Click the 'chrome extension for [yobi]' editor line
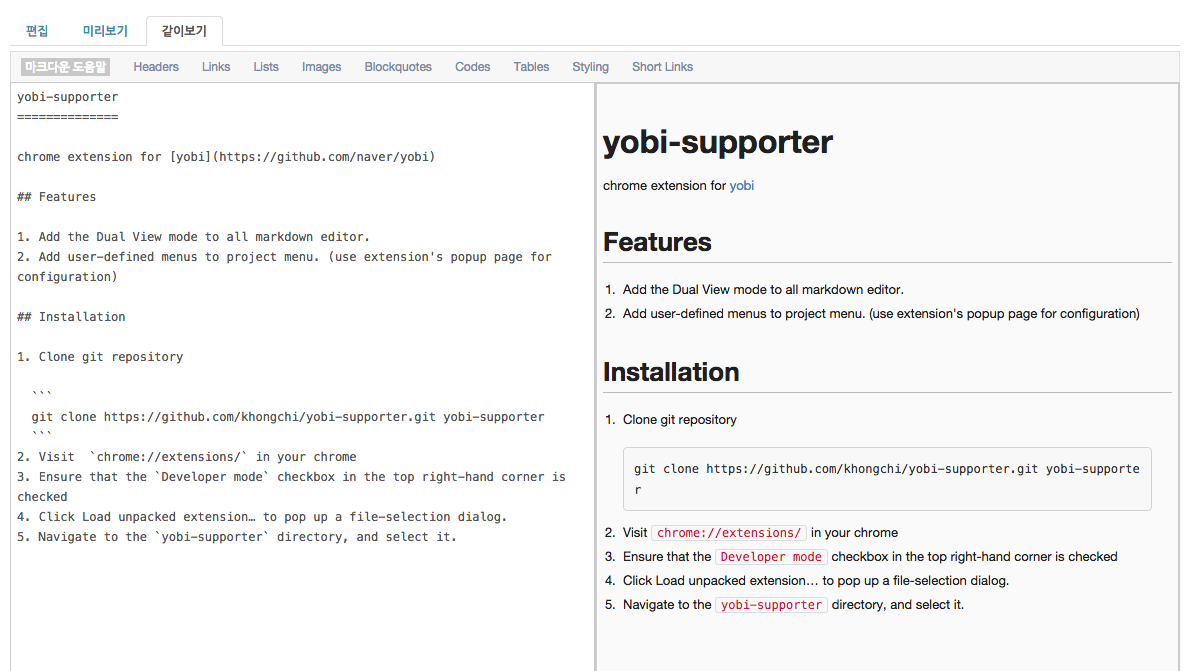 pyautogui.click(x=226, y=157)
